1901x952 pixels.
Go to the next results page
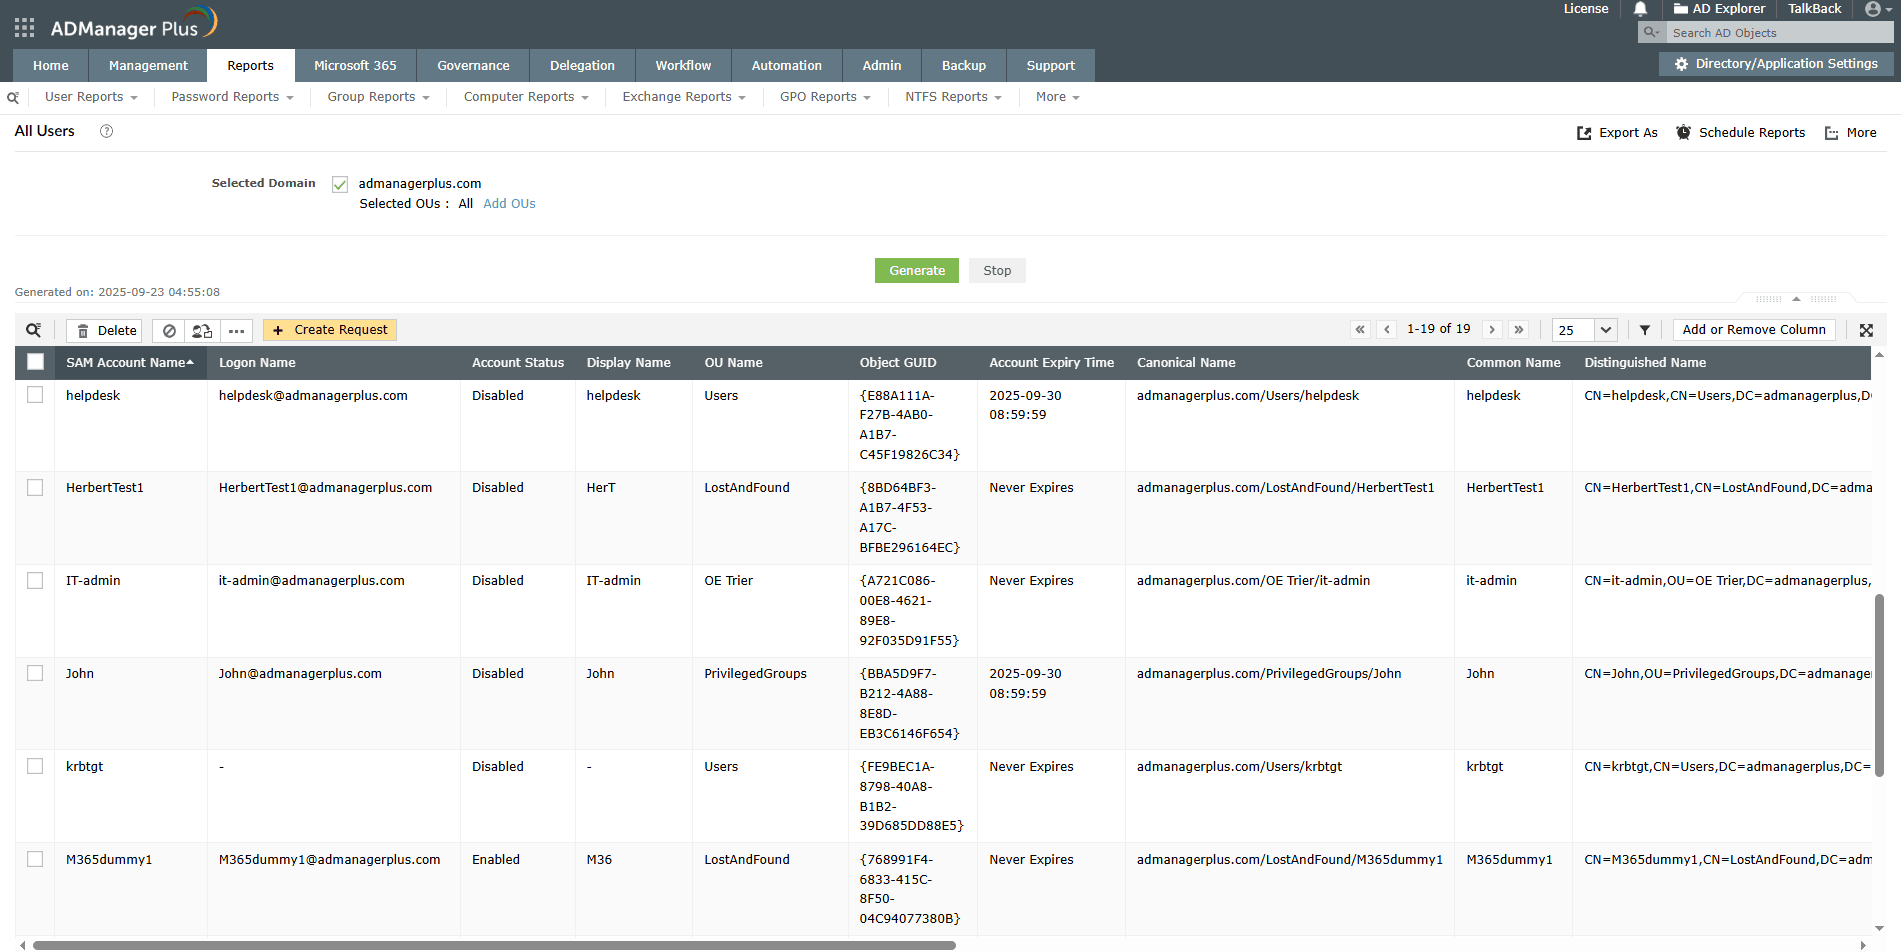tap(1492, 330)
